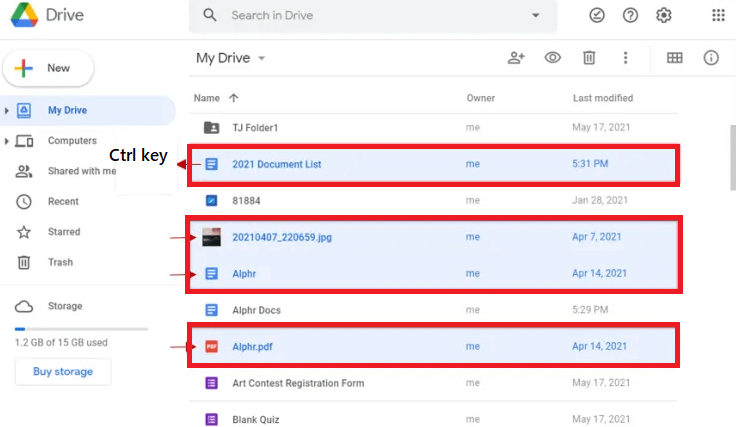Open the three-dot more actions menu
The height and width of the screenshot is (427, 736).
(625, 58)
